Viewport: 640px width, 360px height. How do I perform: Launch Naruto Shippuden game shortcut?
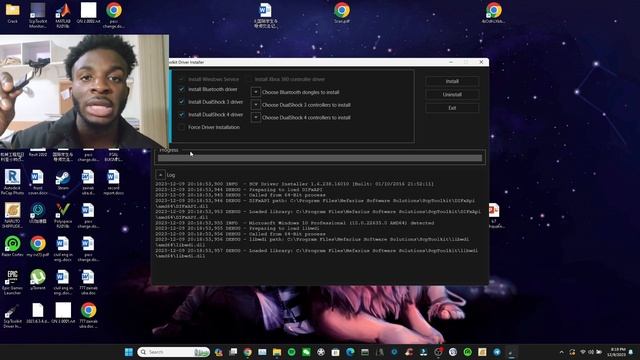(12, 216)
